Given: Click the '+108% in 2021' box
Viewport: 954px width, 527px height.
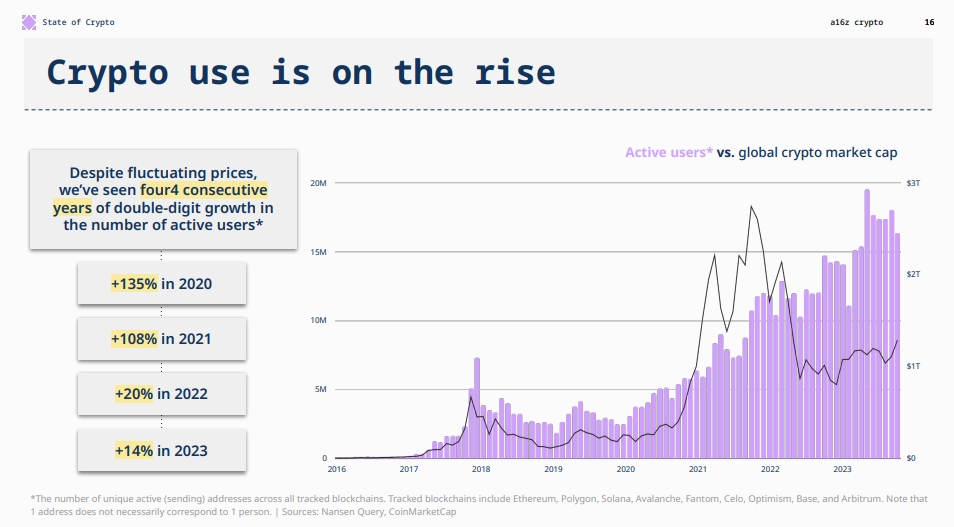Looking at the screenshot, I should coord(162,339).
